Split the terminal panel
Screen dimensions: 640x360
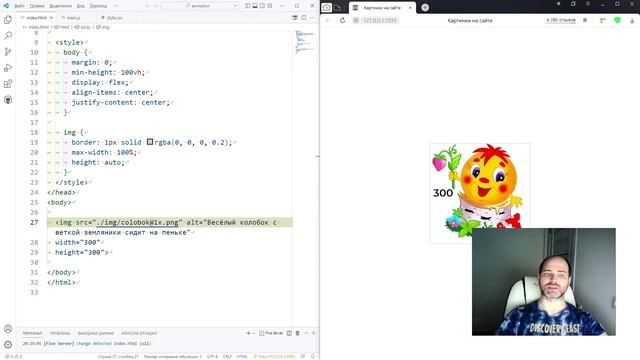[289, 333]
